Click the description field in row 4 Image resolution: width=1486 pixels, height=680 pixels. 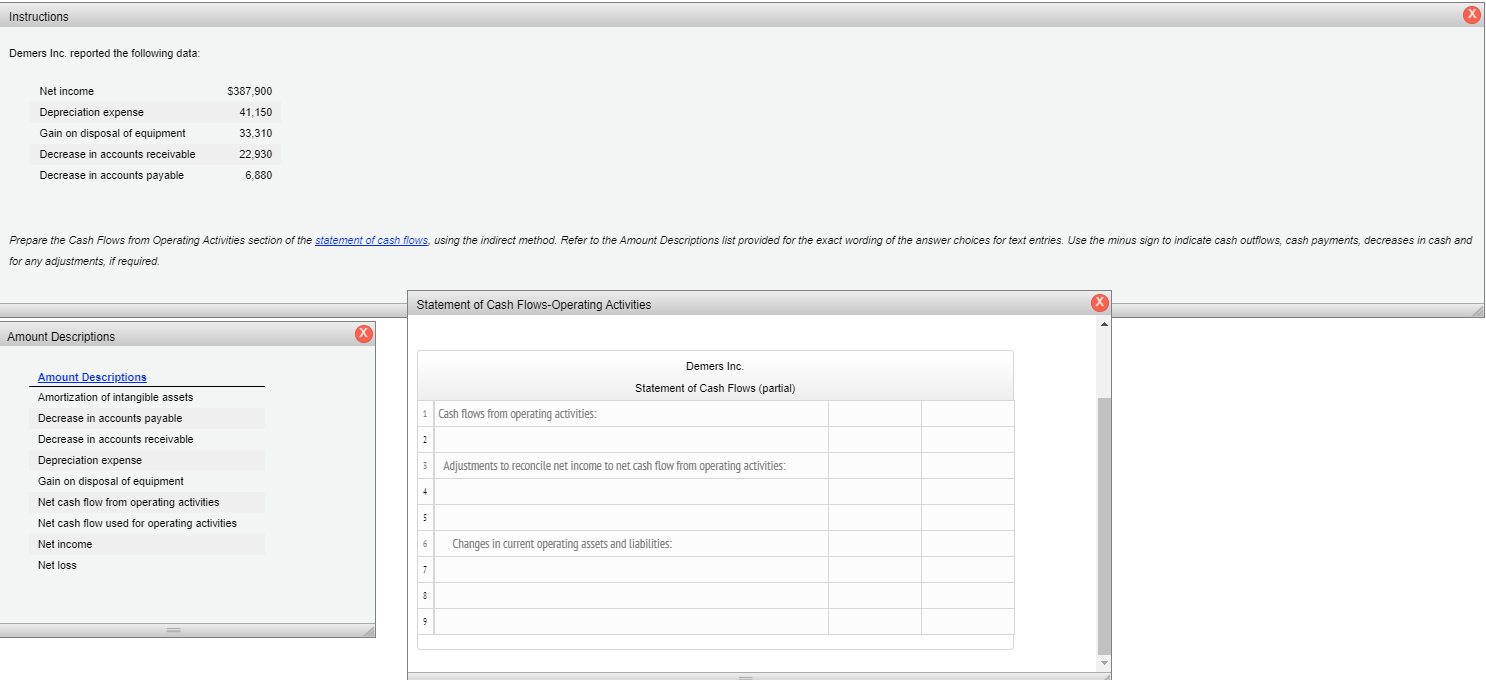click(631, 492)
